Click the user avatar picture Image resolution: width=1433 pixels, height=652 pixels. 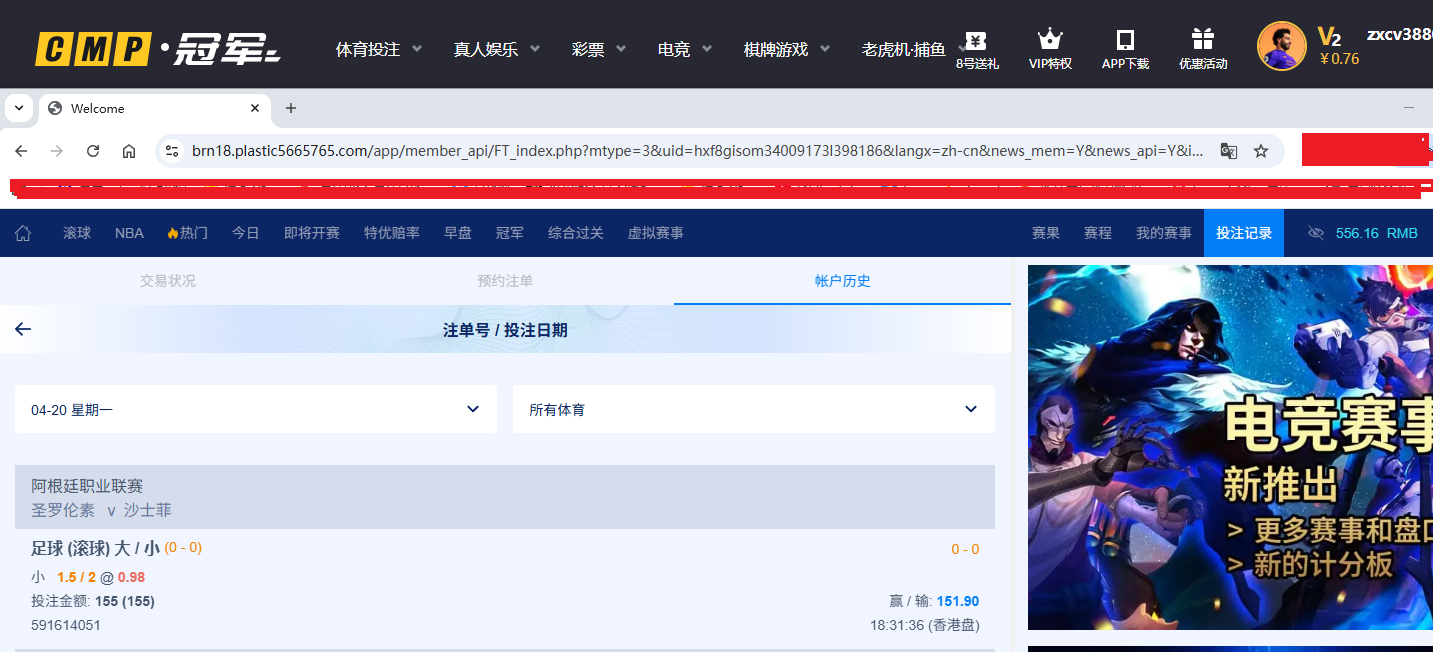click(x=1282, y=46)
